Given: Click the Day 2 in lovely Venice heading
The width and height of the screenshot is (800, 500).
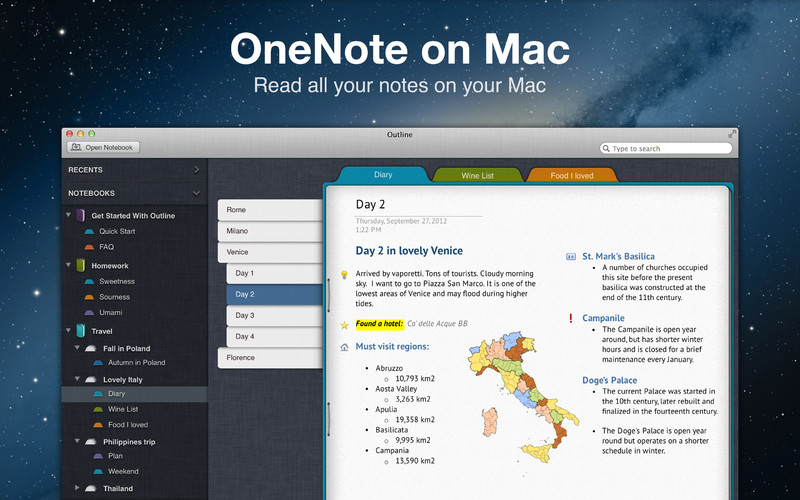Looking at the screenshot, I should (x=409, y=251).
